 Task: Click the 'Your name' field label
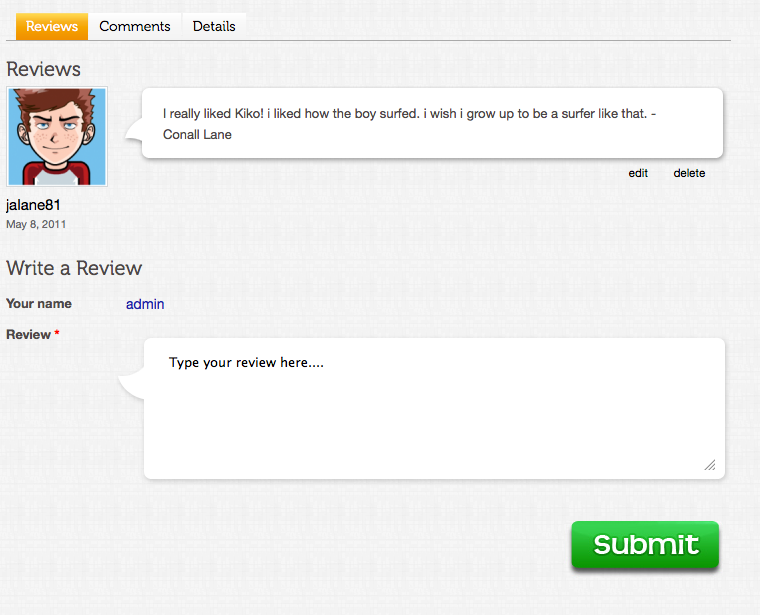[x=39, y=304]
